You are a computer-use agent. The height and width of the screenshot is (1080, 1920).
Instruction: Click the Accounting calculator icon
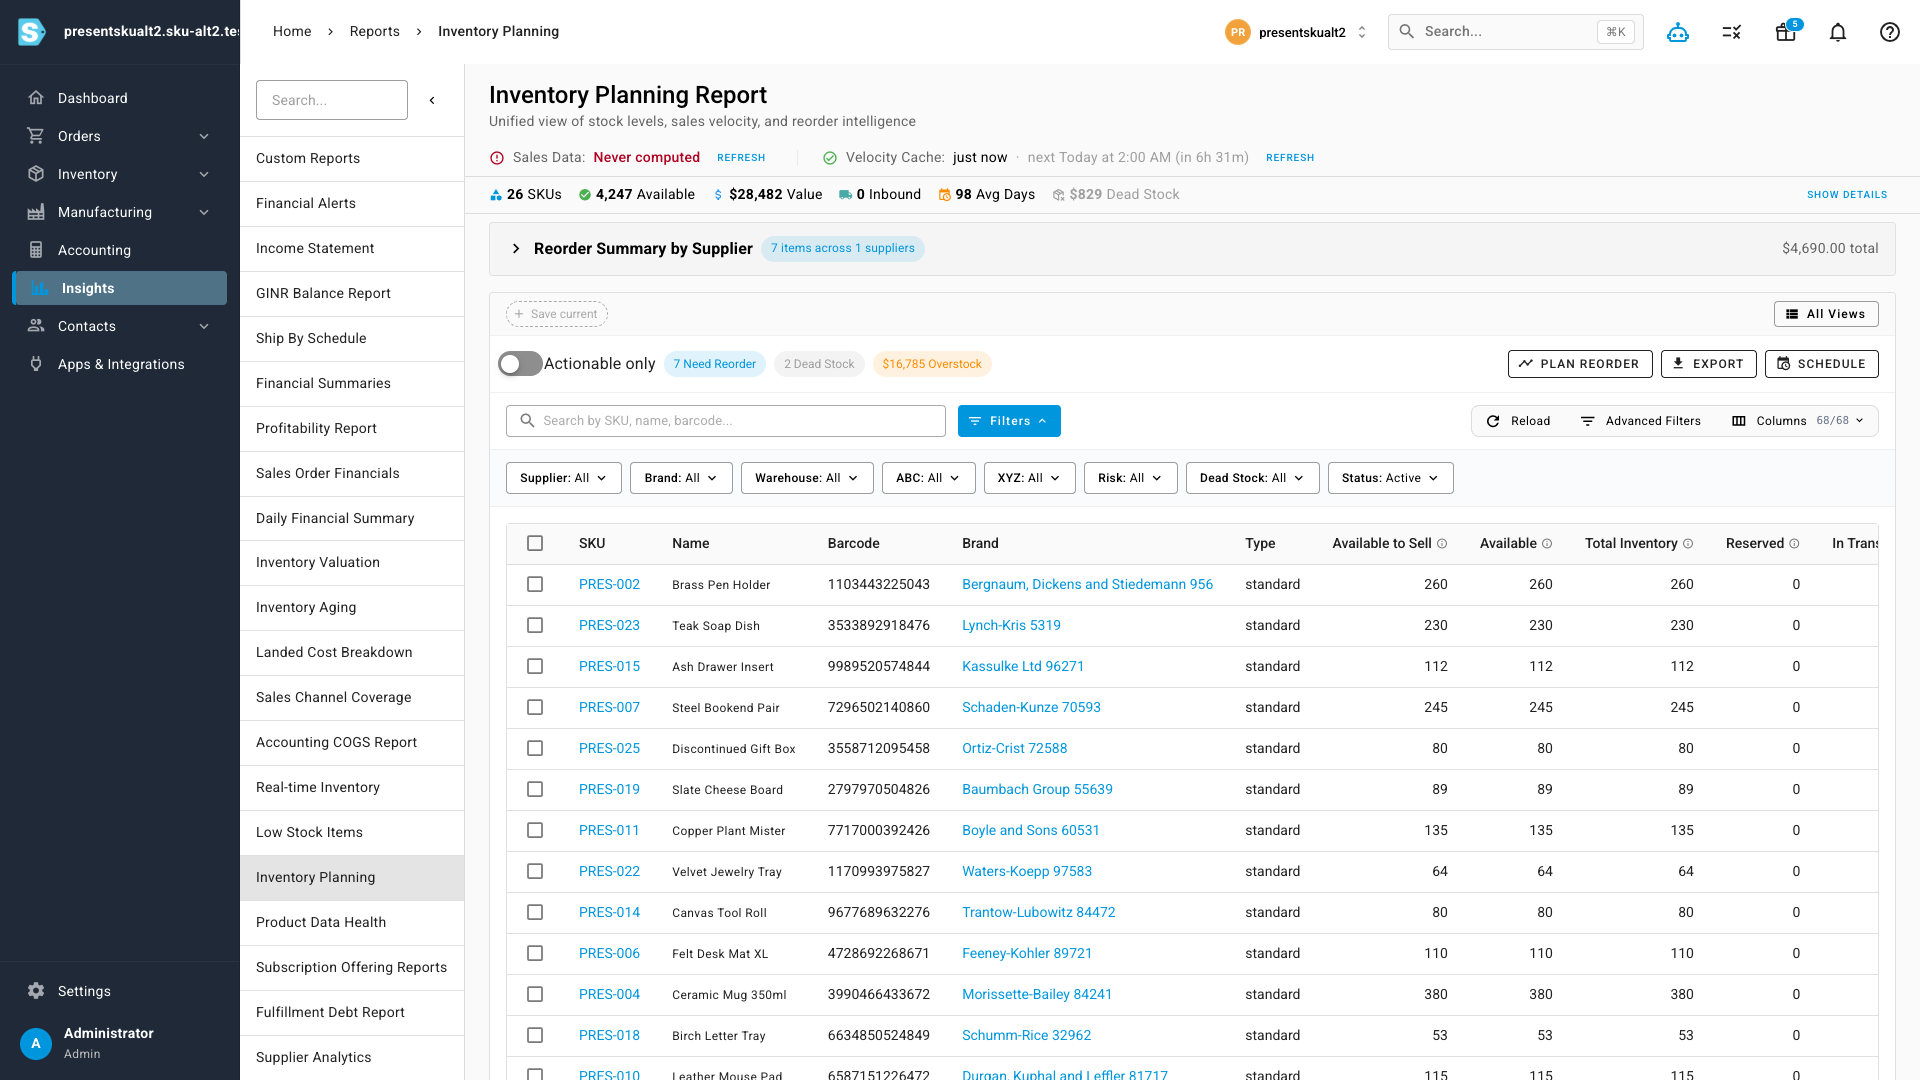pyautogui.click(x=36, y=250)
